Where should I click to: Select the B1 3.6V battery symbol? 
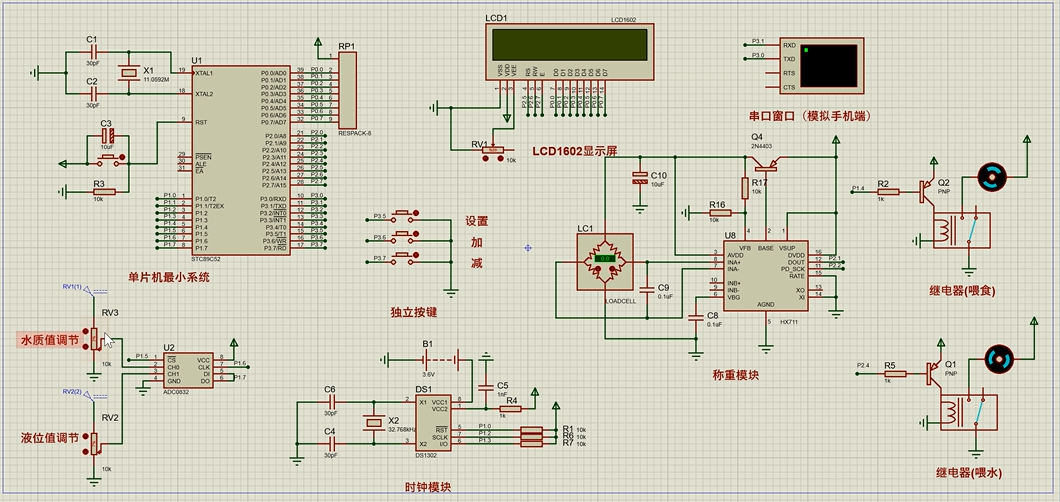pyautogui.click(x=431, y=360)
